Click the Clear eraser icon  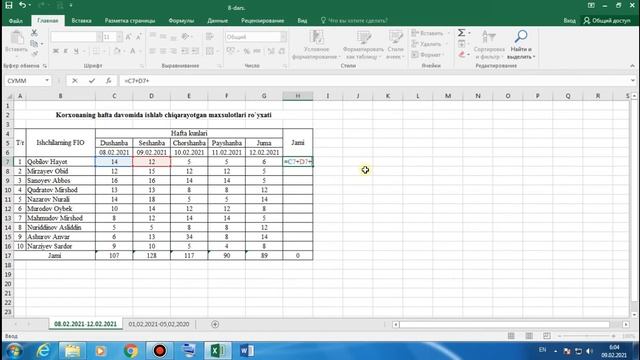pyautogui.click(x=462, y=54)
